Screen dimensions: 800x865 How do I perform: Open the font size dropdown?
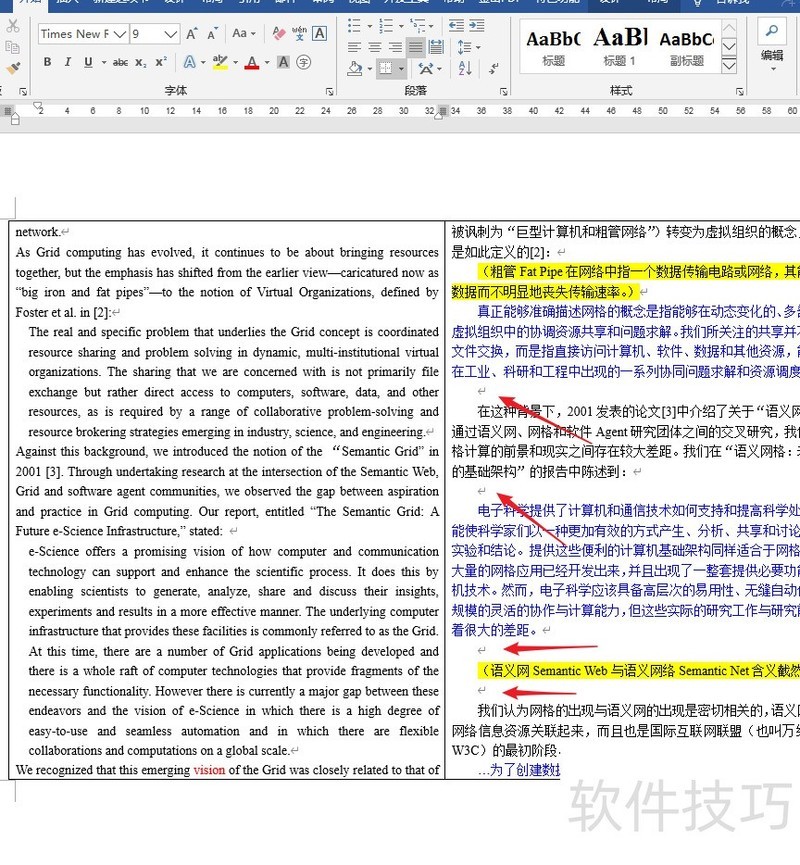(x=171, y=34)
